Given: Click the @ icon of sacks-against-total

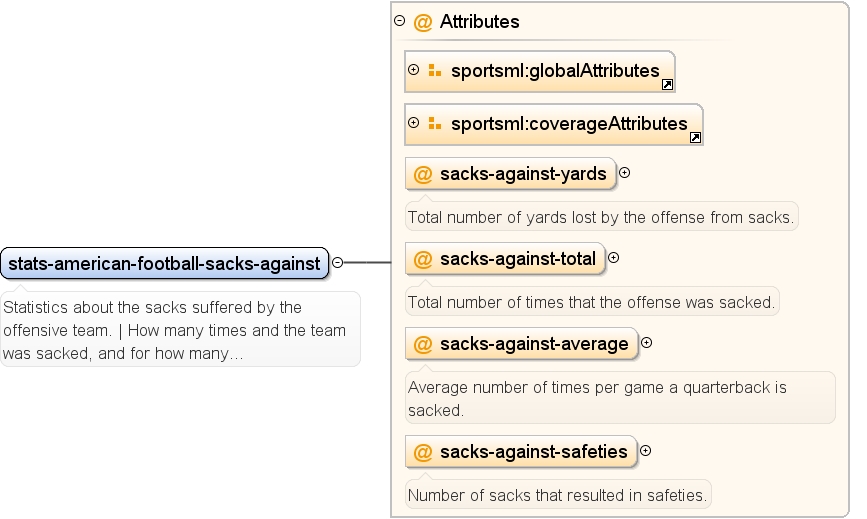Looking at the screenshot, I should (423, 259).
